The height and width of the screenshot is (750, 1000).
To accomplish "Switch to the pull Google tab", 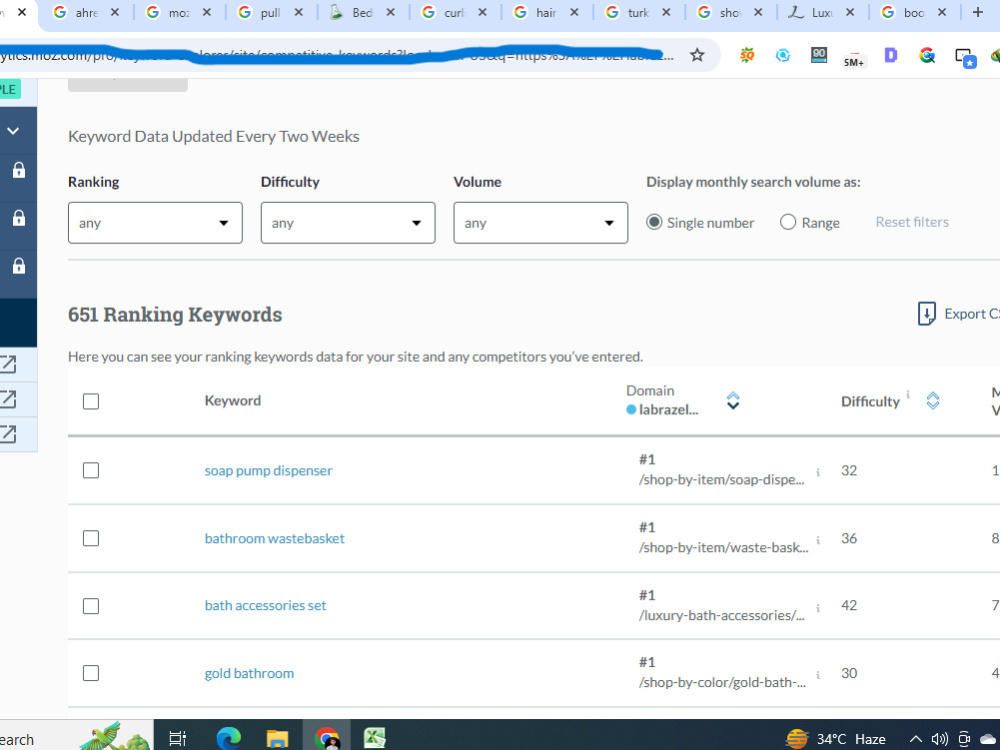I will click(270, 13).
